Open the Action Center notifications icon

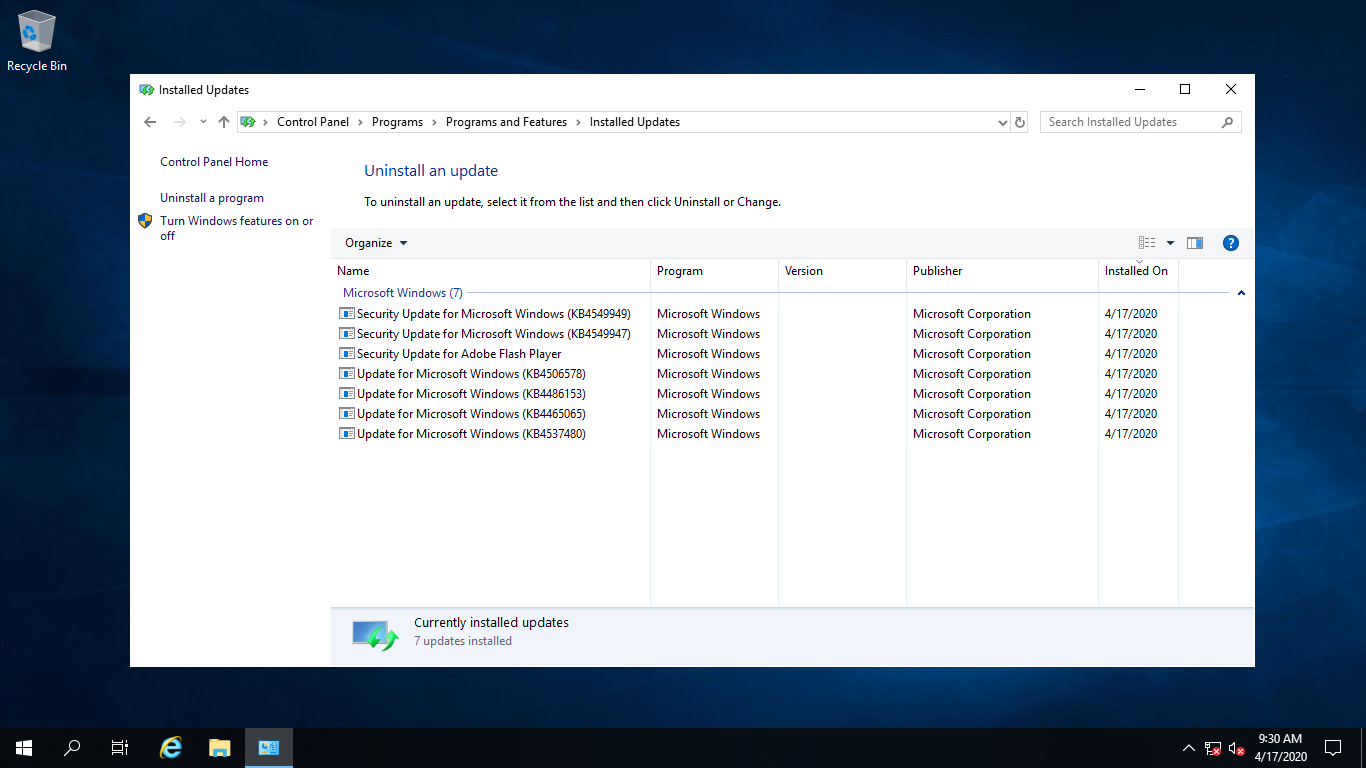pyautogui.click(x=1333, y=748)
